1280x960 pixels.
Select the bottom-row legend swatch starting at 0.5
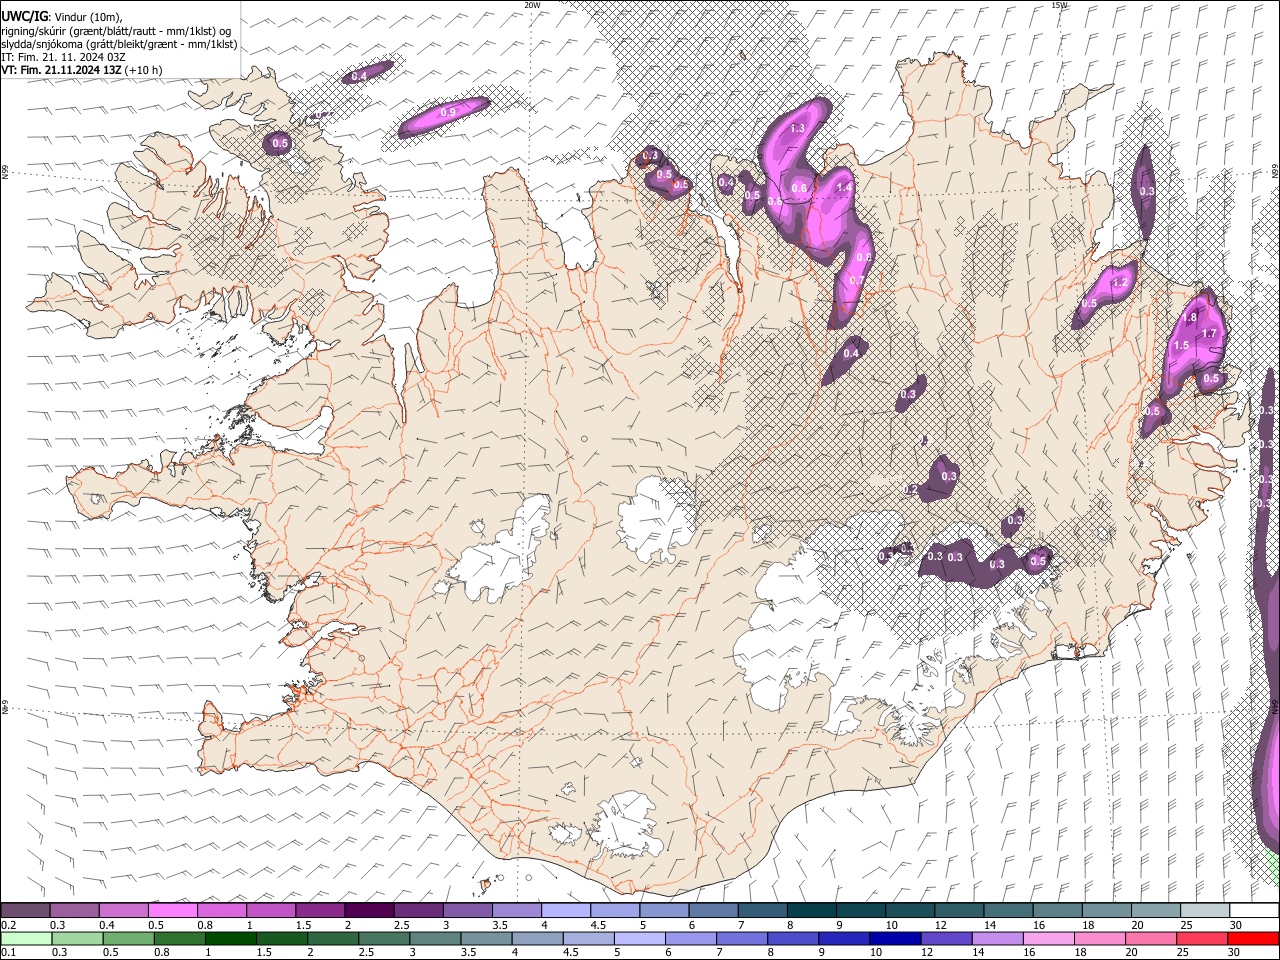tap(128, 938)
